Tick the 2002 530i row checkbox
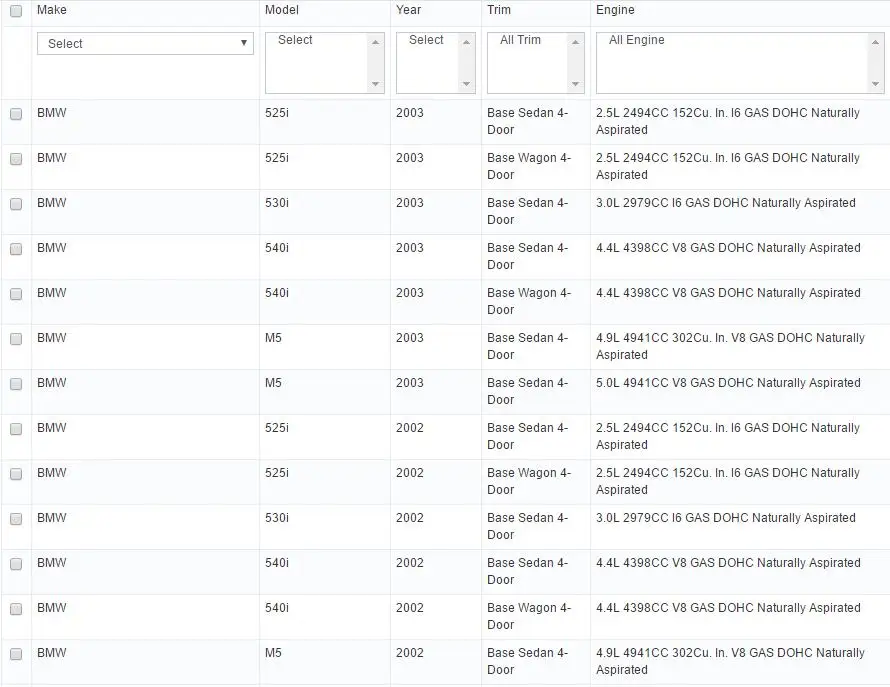 point(16,519)
